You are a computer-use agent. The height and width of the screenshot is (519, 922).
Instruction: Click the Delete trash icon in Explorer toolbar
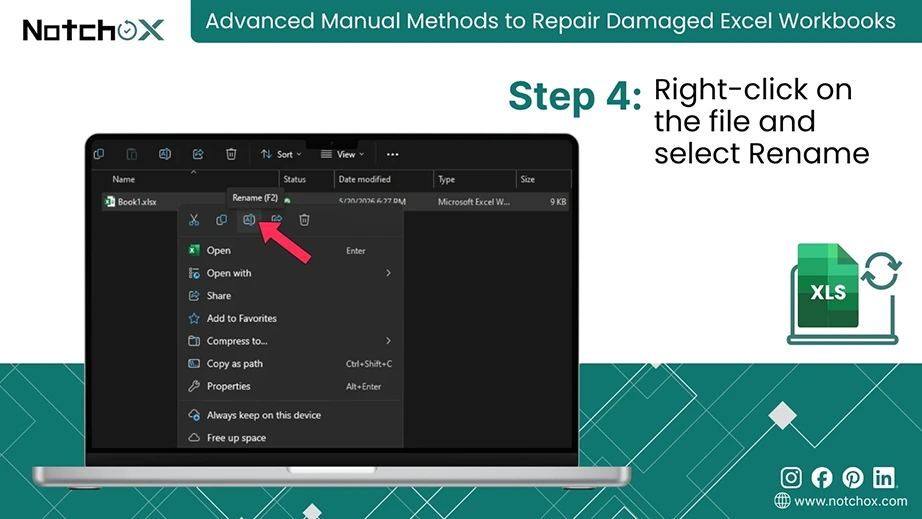[x=231, y=154]
